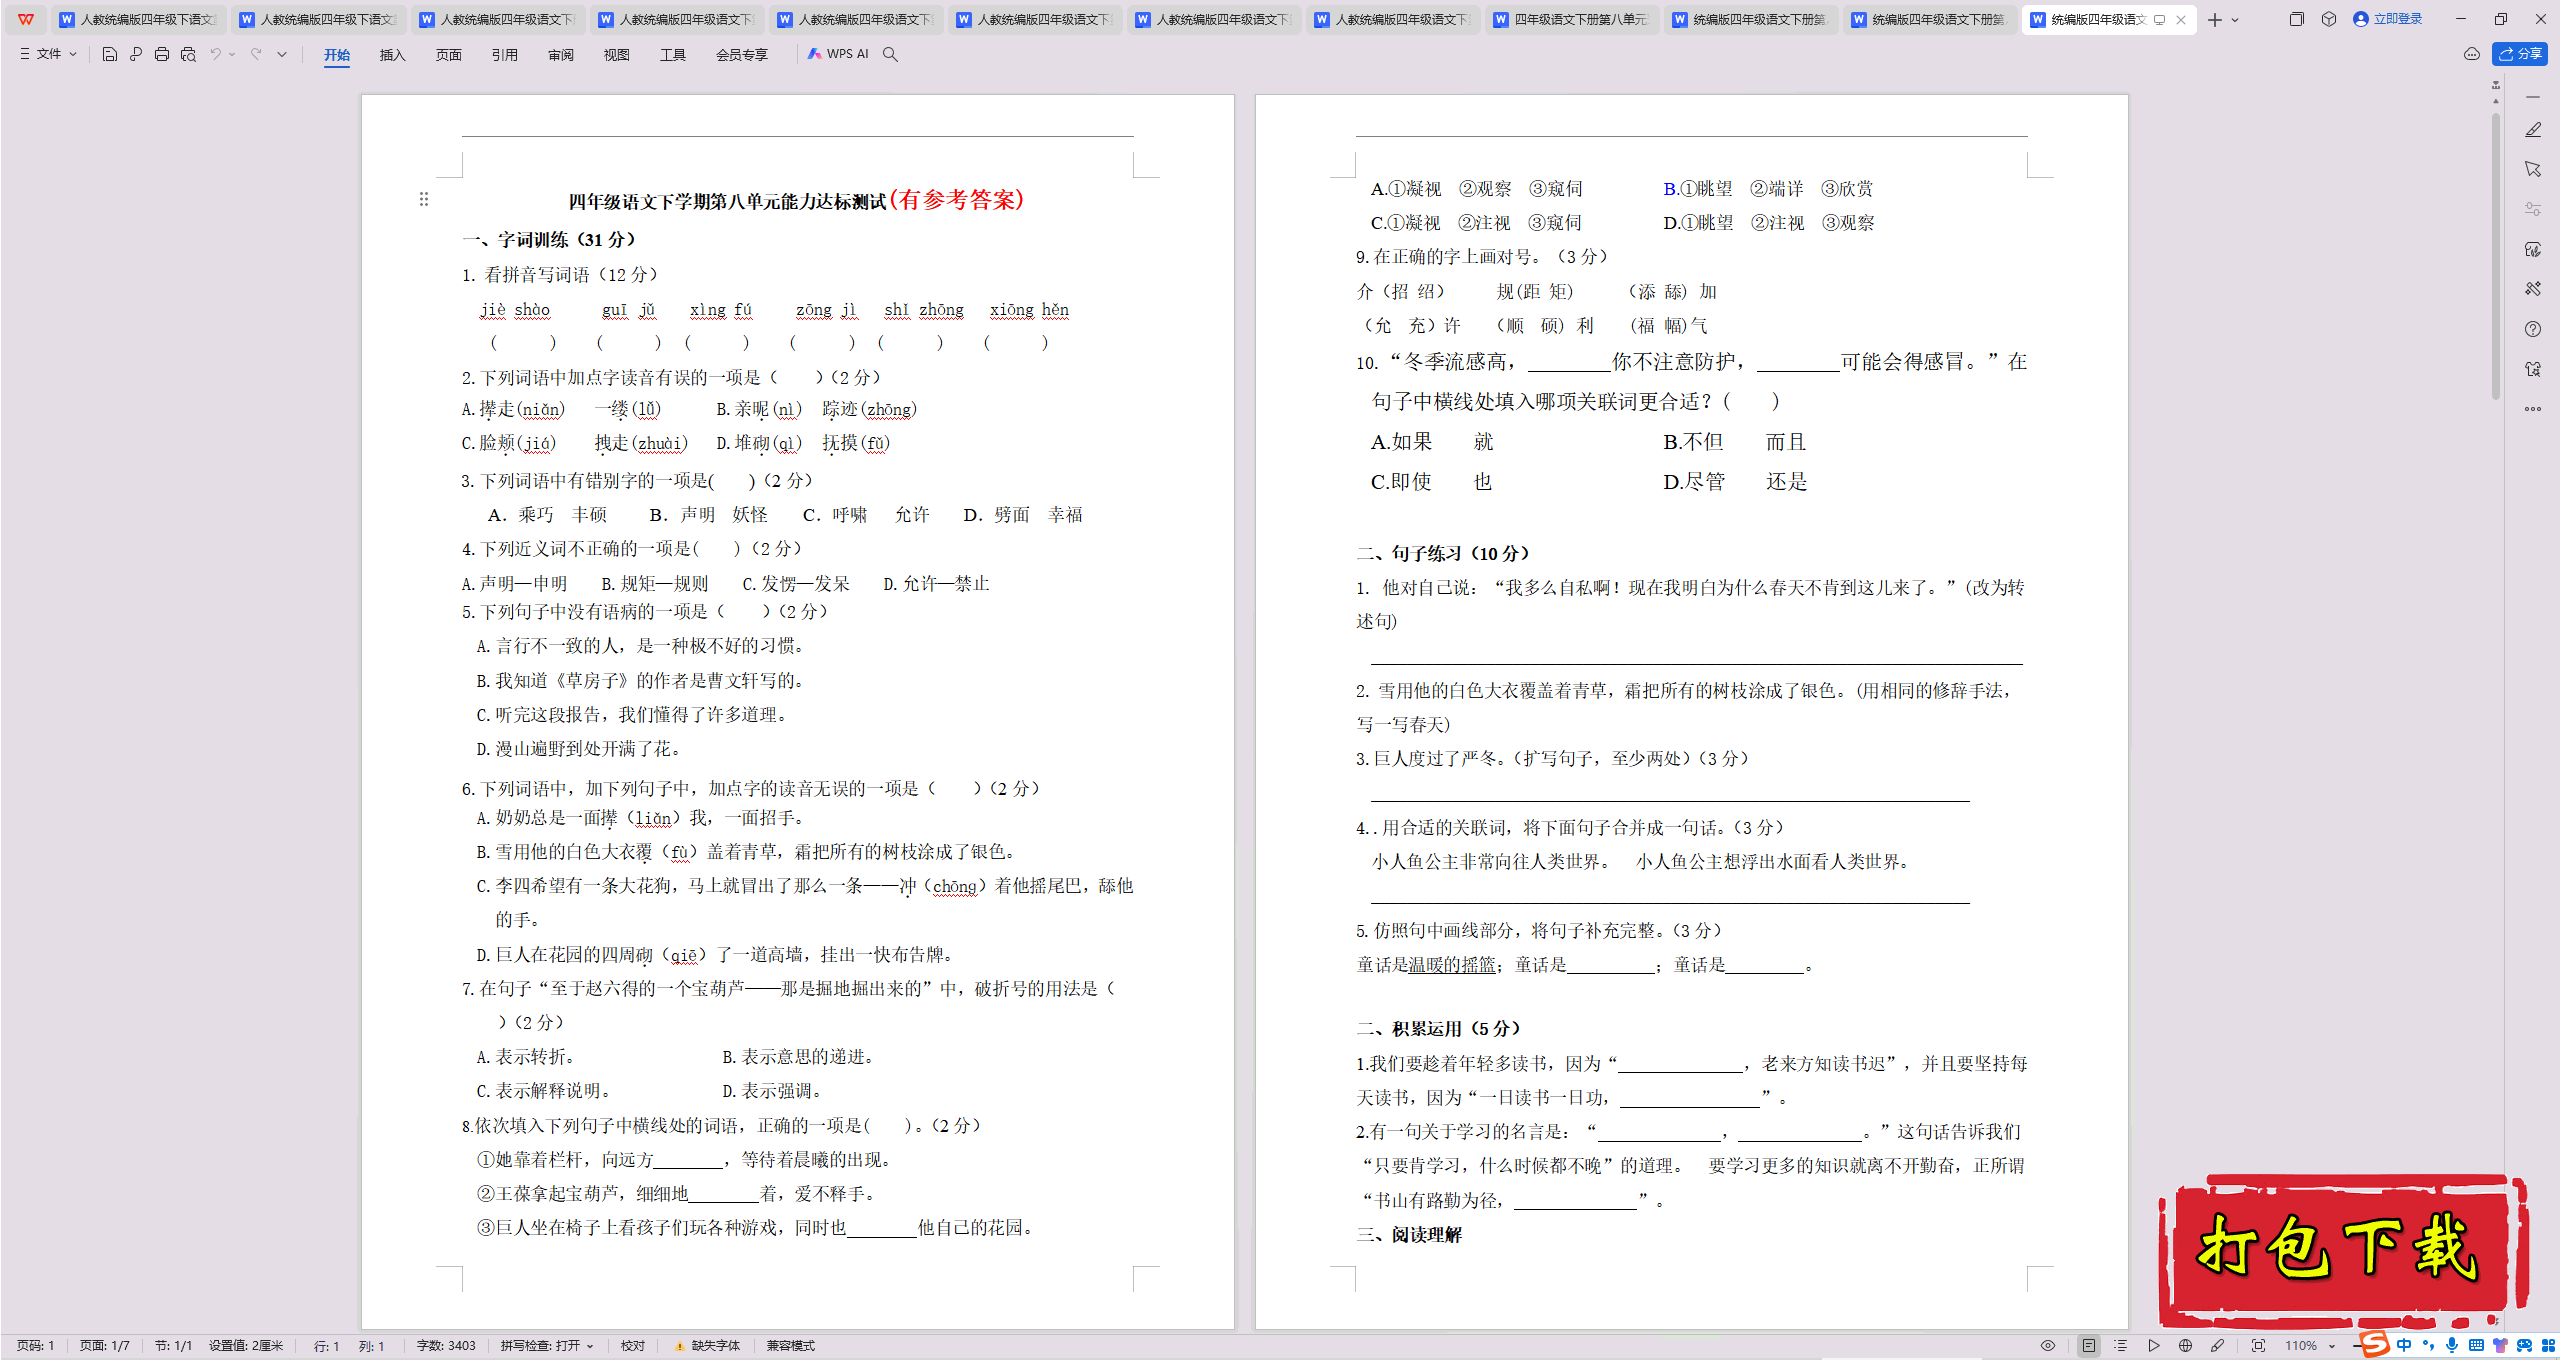Image resolution: width=2560 pixels, height=1360 pixels.
Task: Toggle Sogou voice input microphone
Action: [2452, 1346]
